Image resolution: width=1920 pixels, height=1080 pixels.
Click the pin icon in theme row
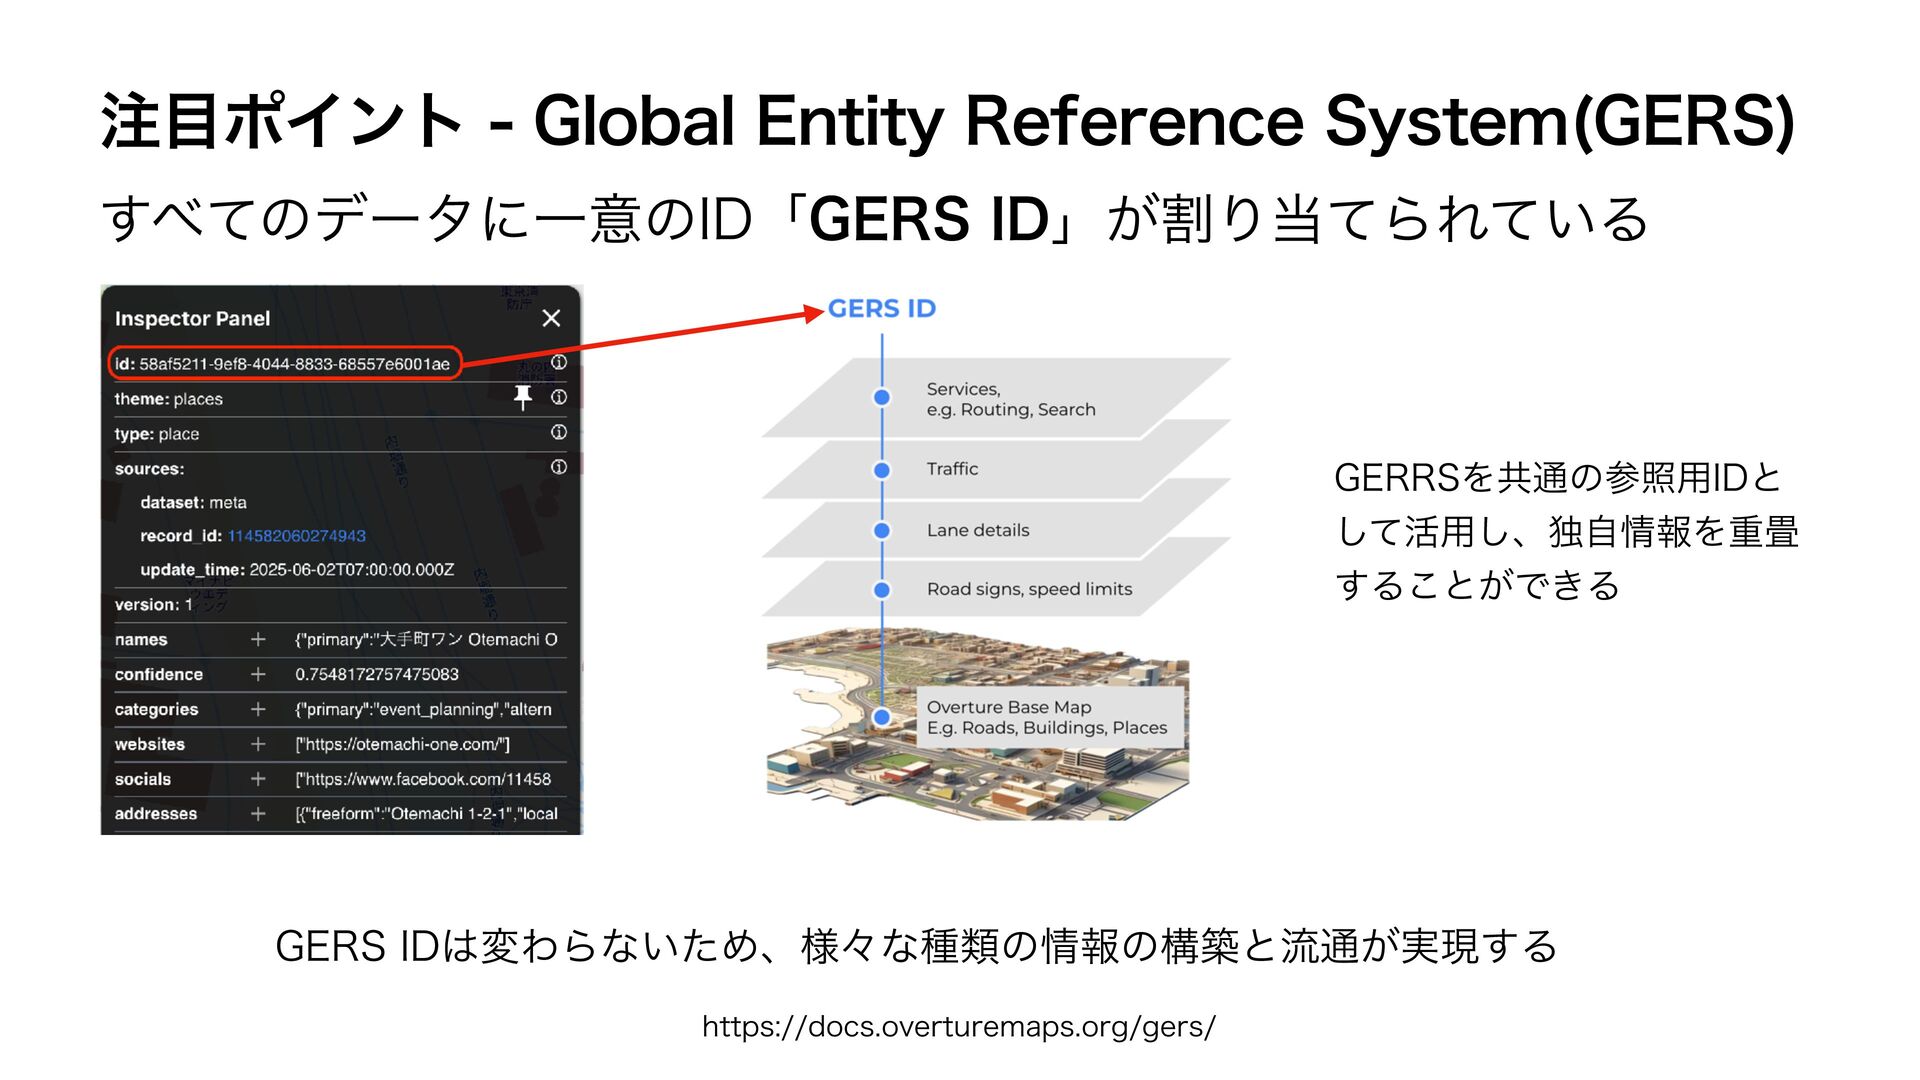[523, 397]
